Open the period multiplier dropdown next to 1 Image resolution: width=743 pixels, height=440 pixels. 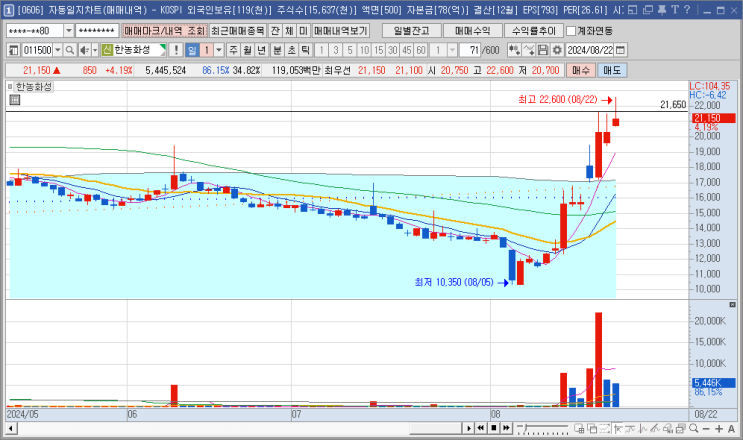click(219, 50)
